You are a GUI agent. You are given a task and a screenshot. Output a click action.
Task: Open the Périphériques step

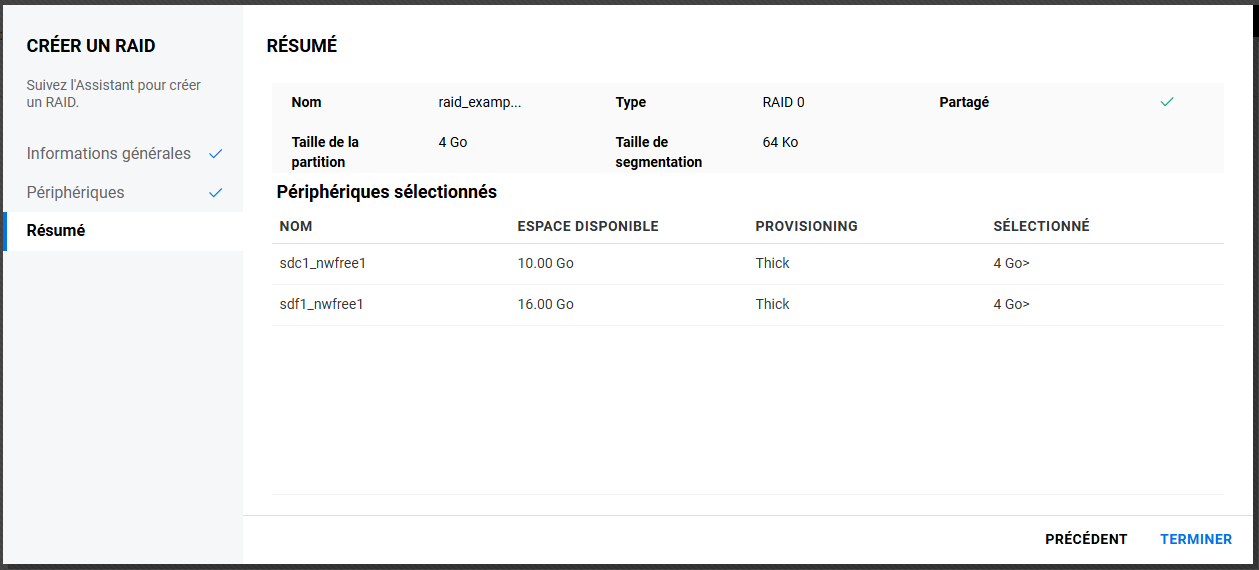tap(75, 193)
